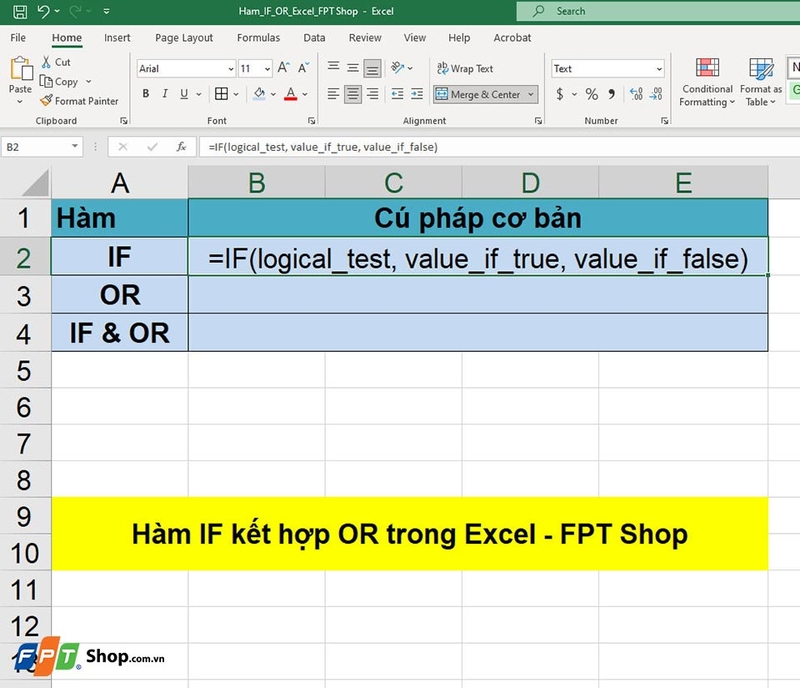Open the font size dropdown
800x688 pixels.
pyautogui.click(x=267, y=69)
